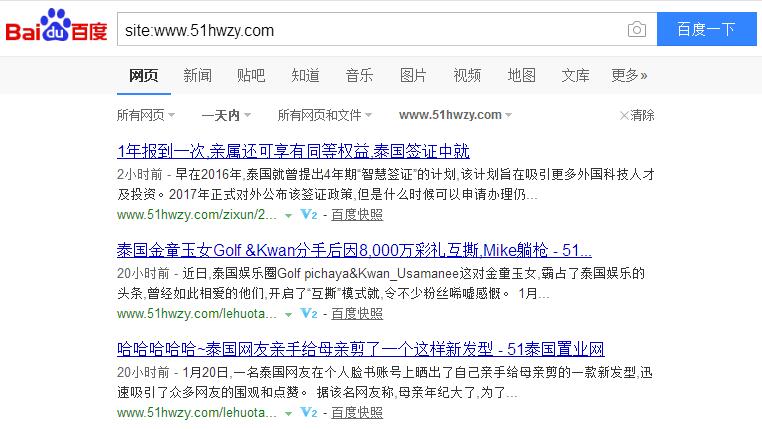Open the 贴吧 tab

pos(251,75)
